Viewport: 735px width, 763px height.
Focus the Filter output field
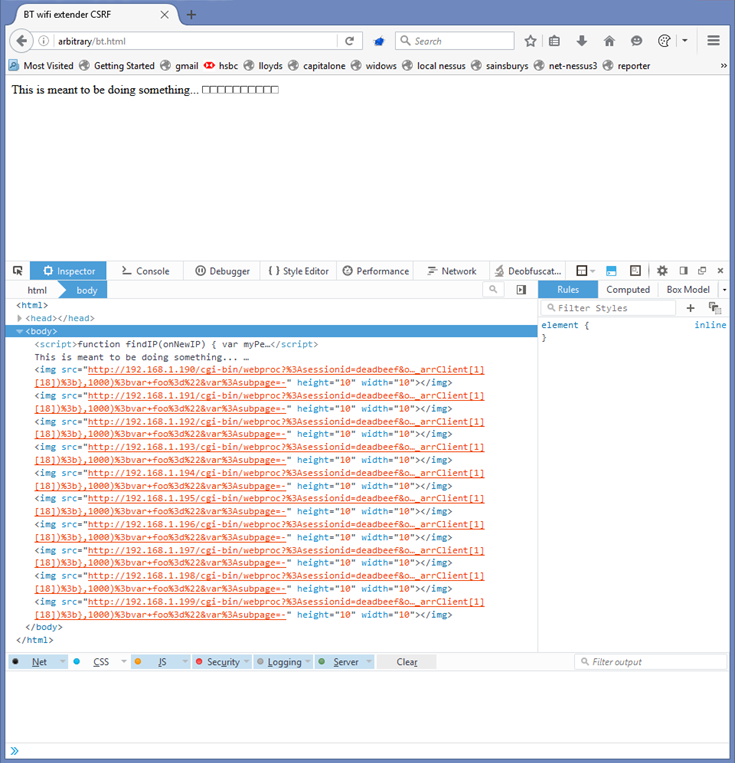click(651, 662)
